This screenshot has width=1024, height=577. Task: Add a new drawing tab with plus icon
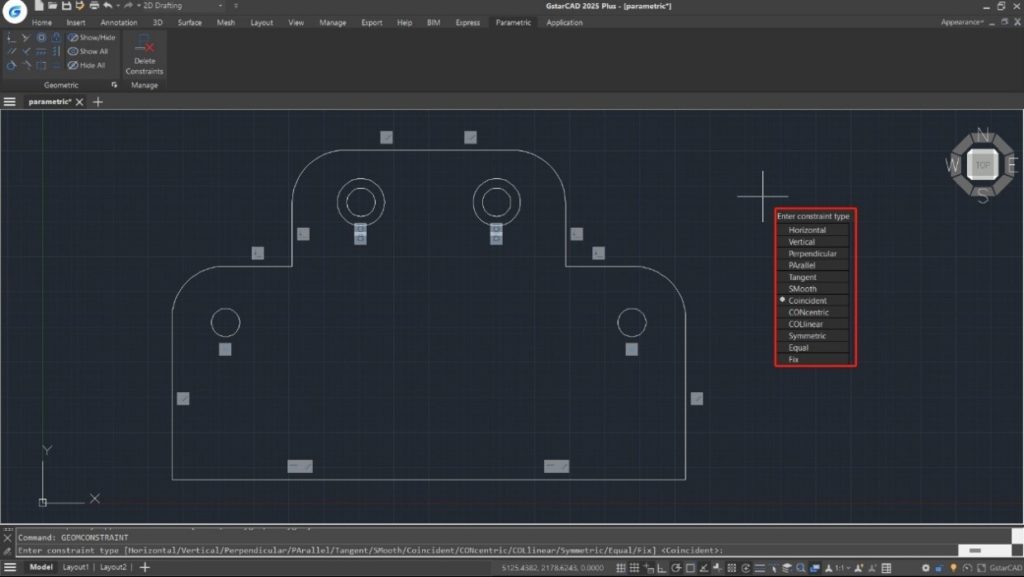click(x=98, y=101)
